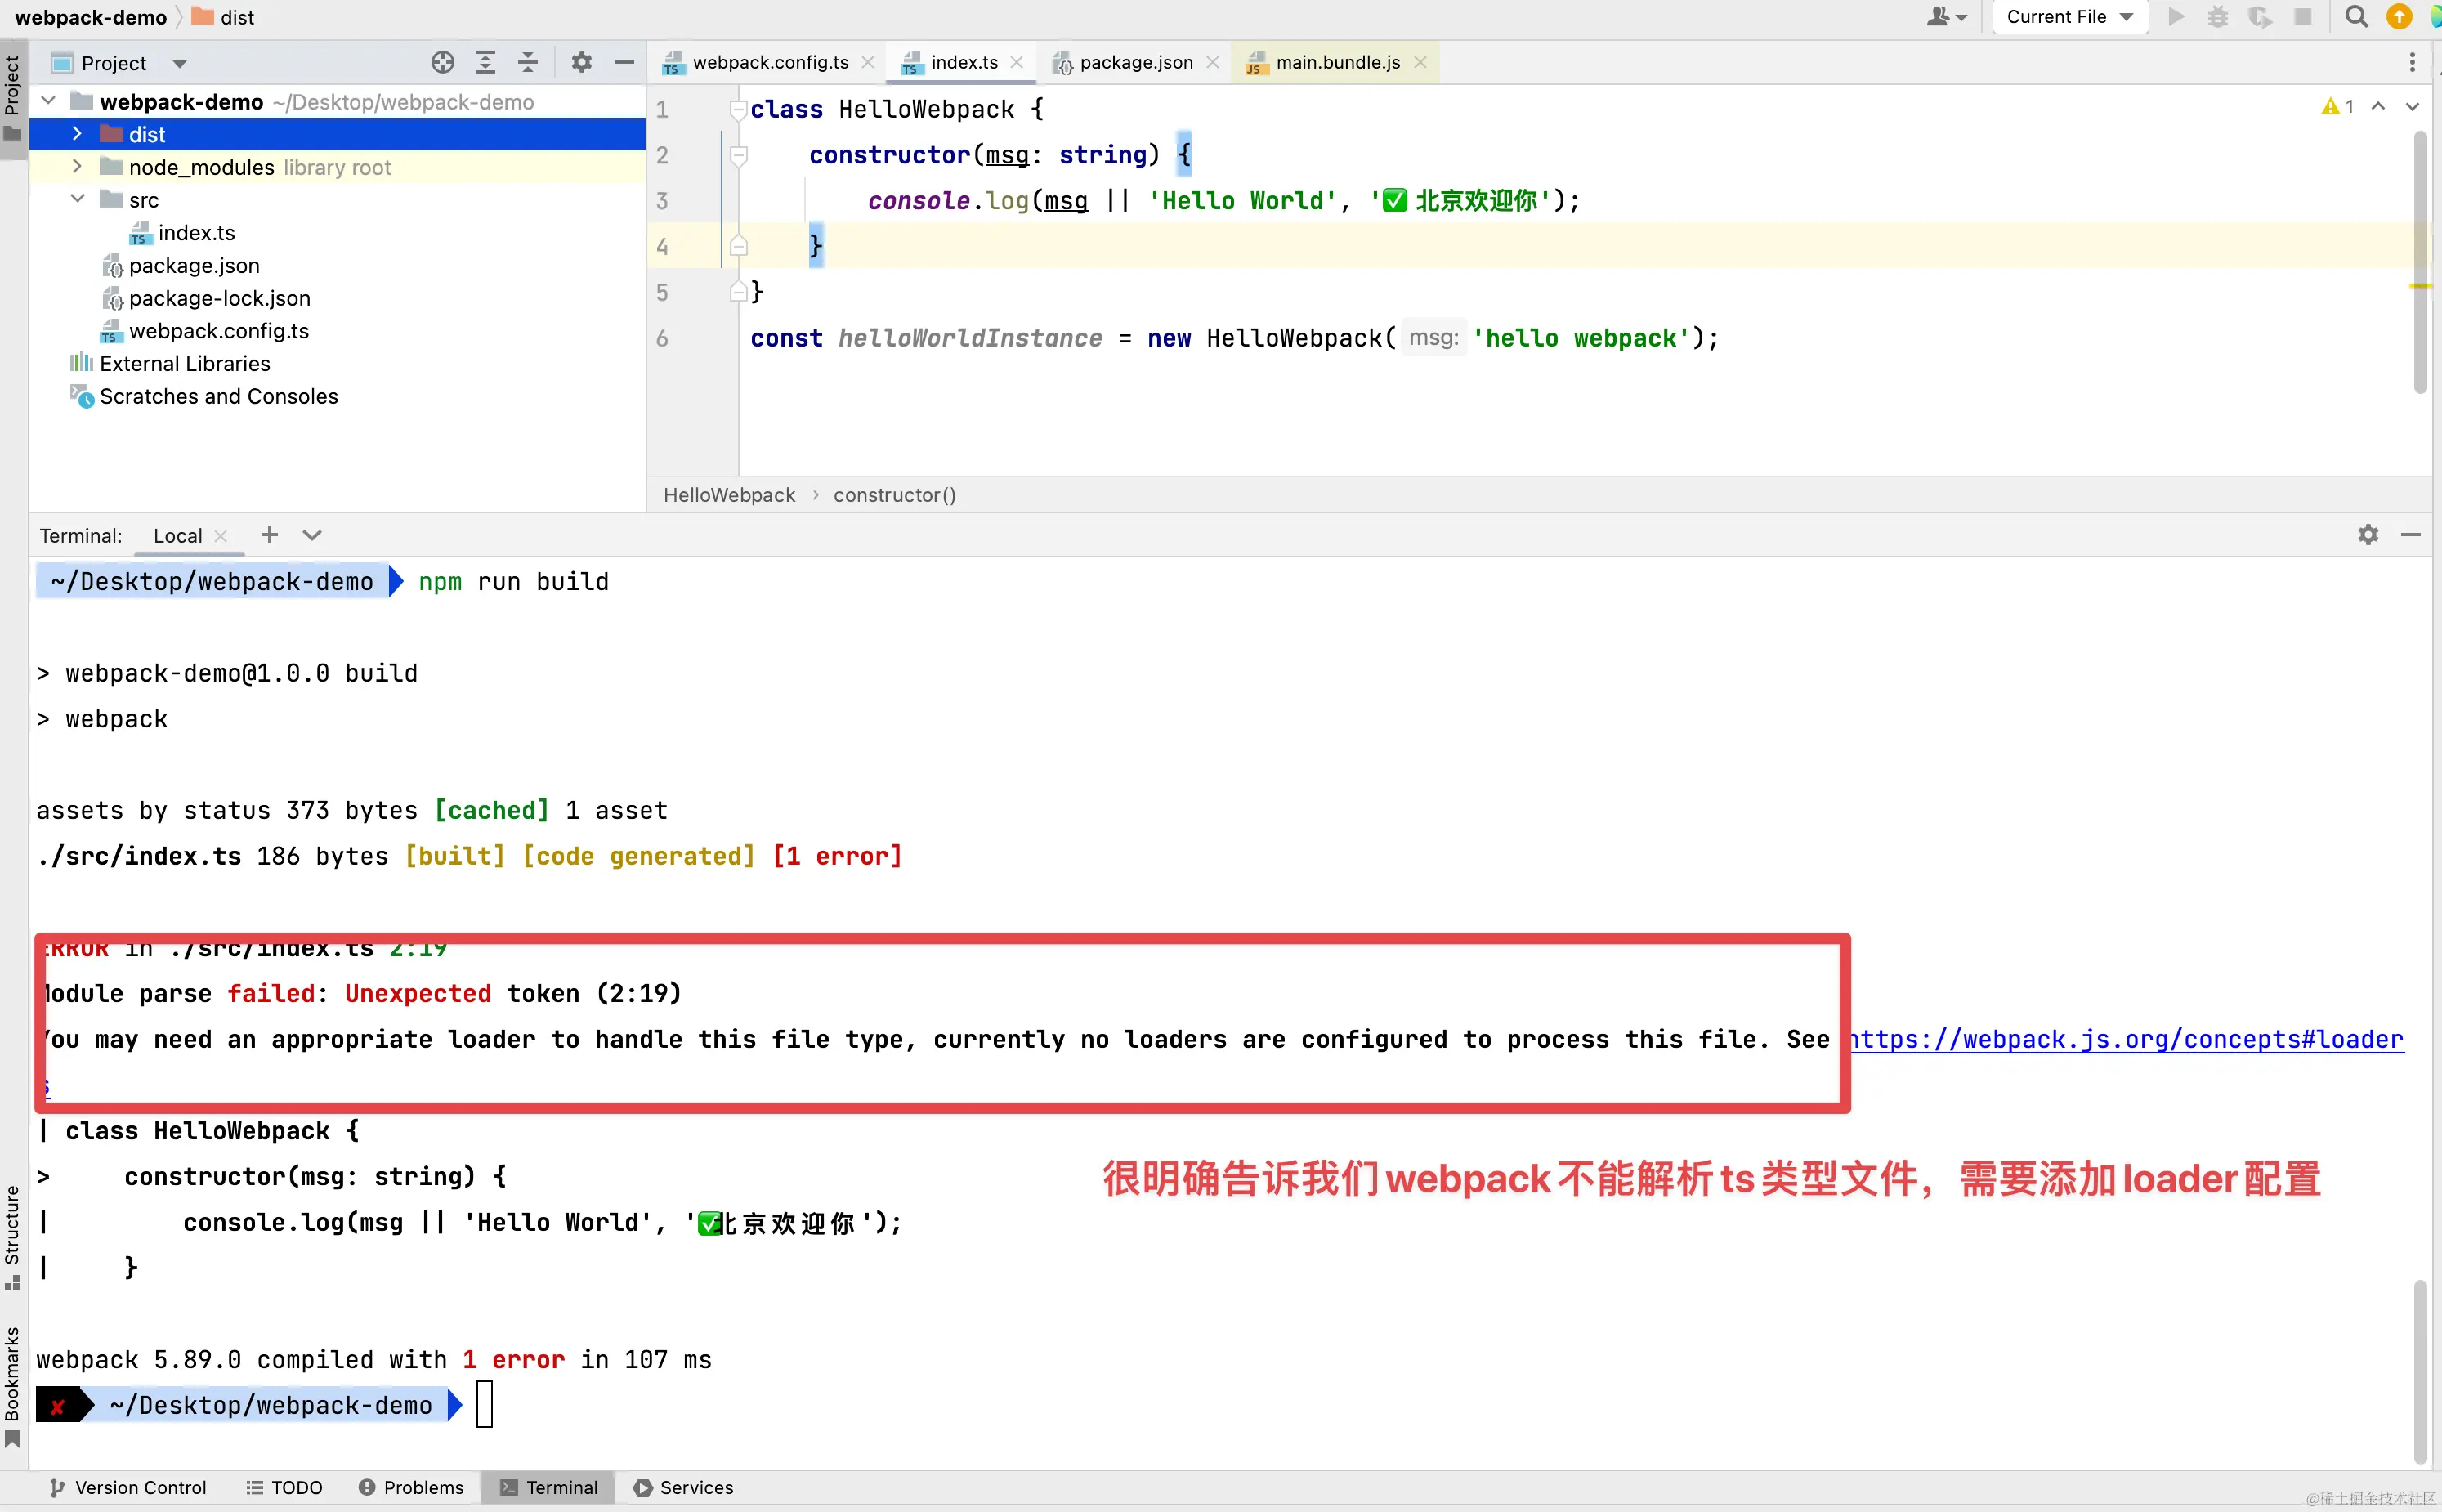Open index.ts in the project tree

pos(196,233)
